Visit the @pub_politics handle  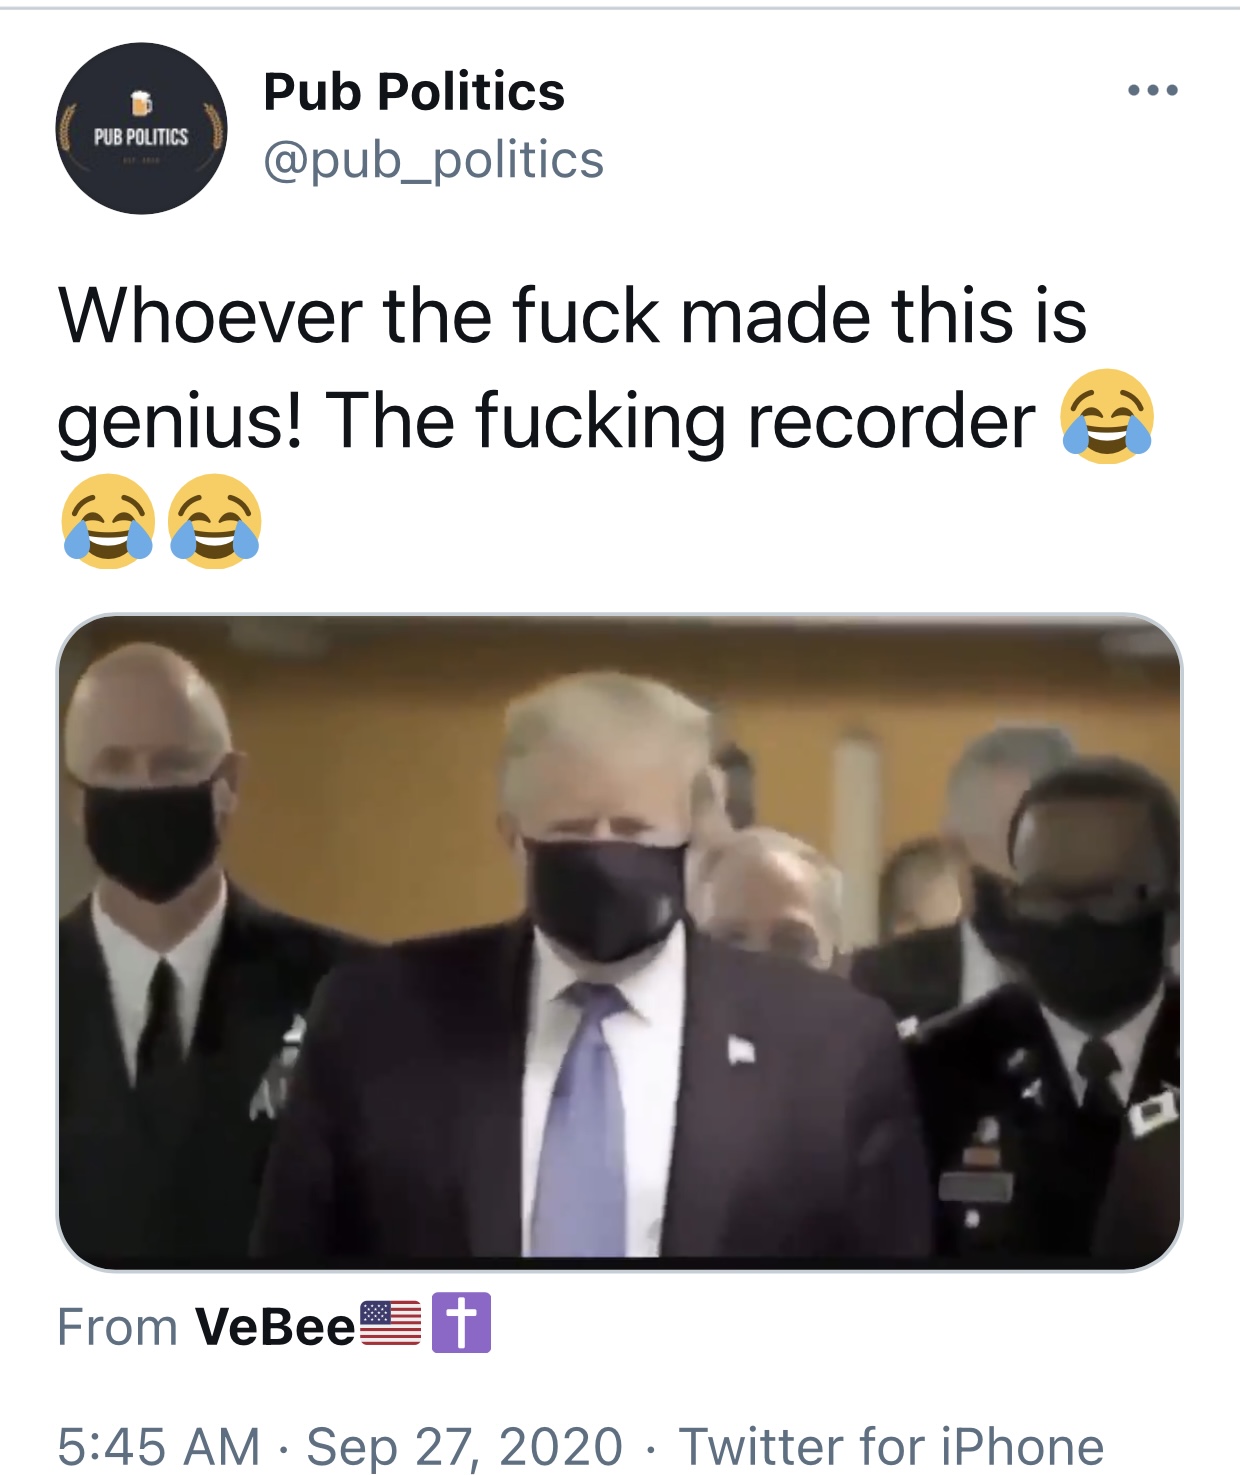coord(433,160)
